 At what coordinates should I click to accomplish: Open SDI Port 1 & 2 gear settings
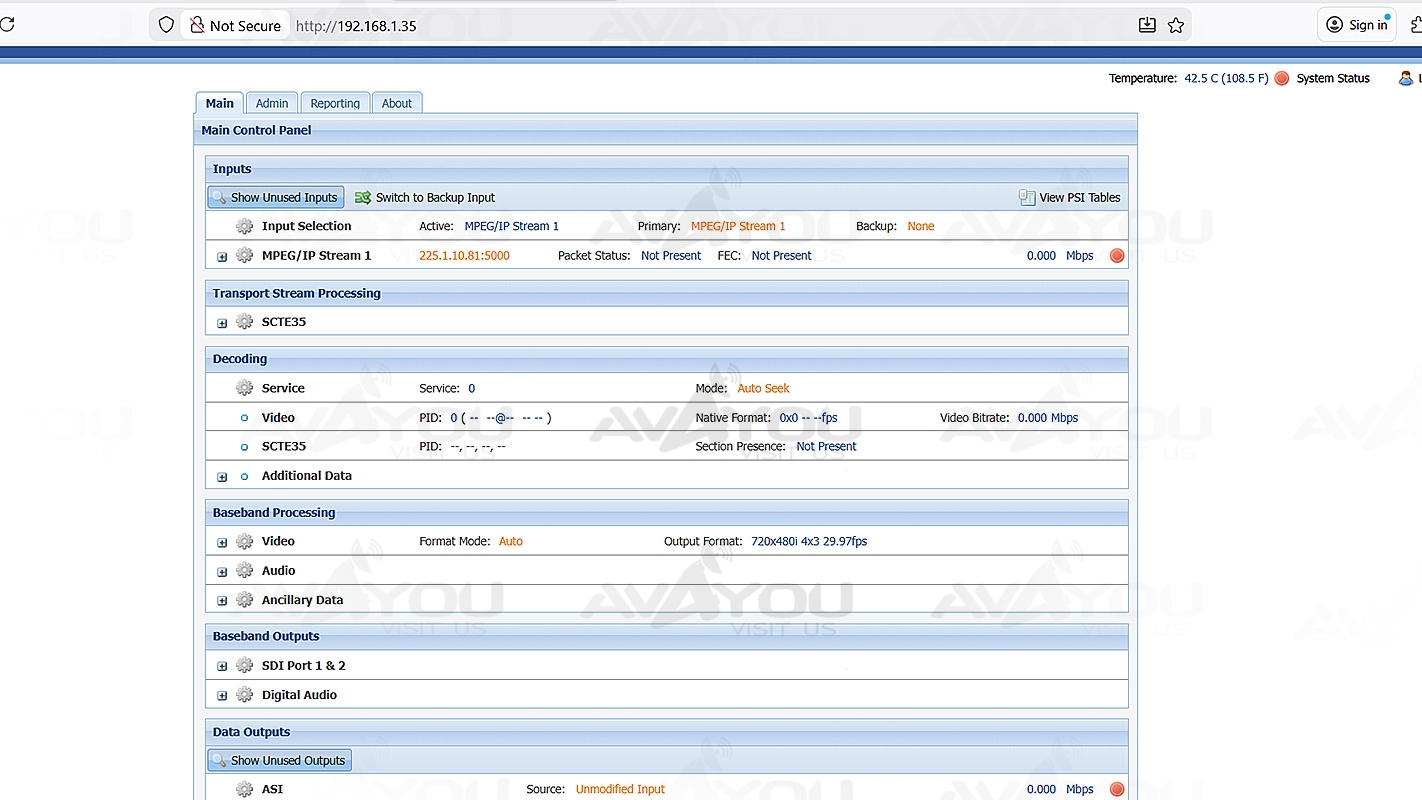point(244,666)
